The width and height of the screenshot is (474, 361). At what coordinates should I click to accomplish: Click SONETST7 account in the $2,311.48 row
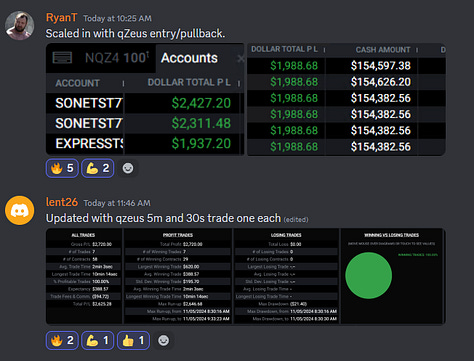pyautogui.click(x=89, y=123)
